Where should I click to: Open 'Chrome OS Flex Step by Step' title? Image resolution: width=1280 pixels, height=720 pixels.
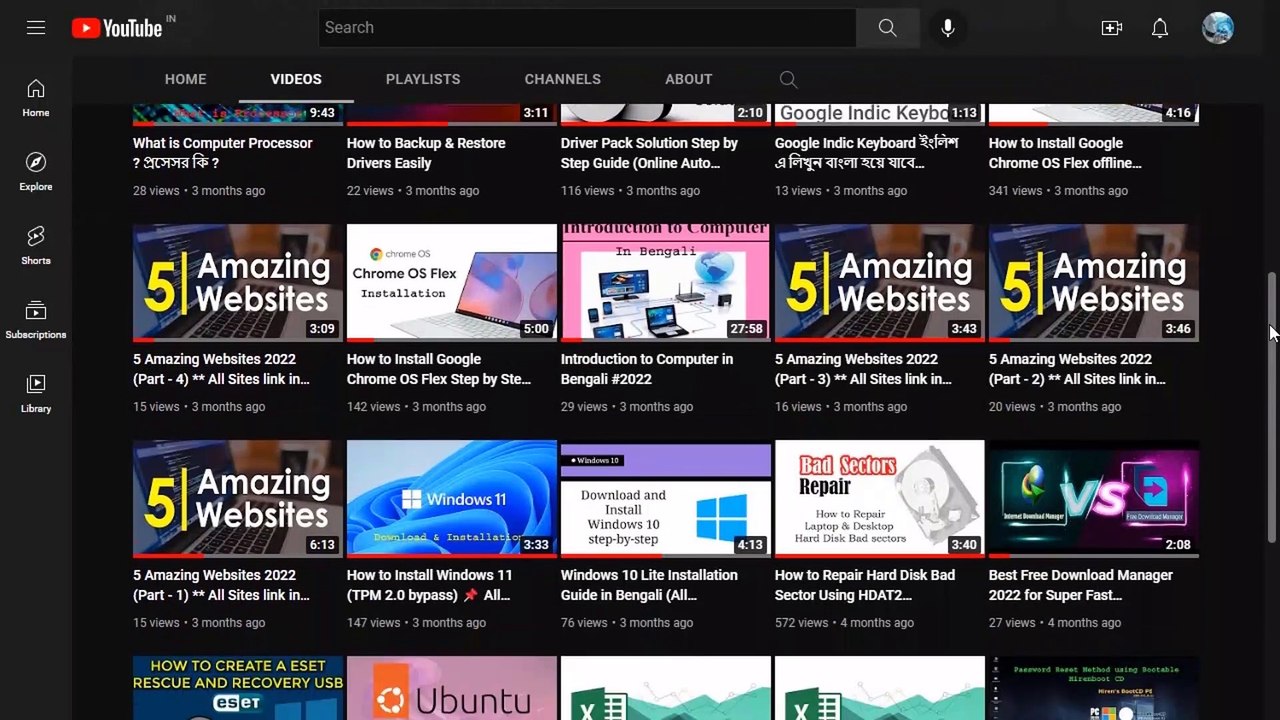click(x=439, y=369)
